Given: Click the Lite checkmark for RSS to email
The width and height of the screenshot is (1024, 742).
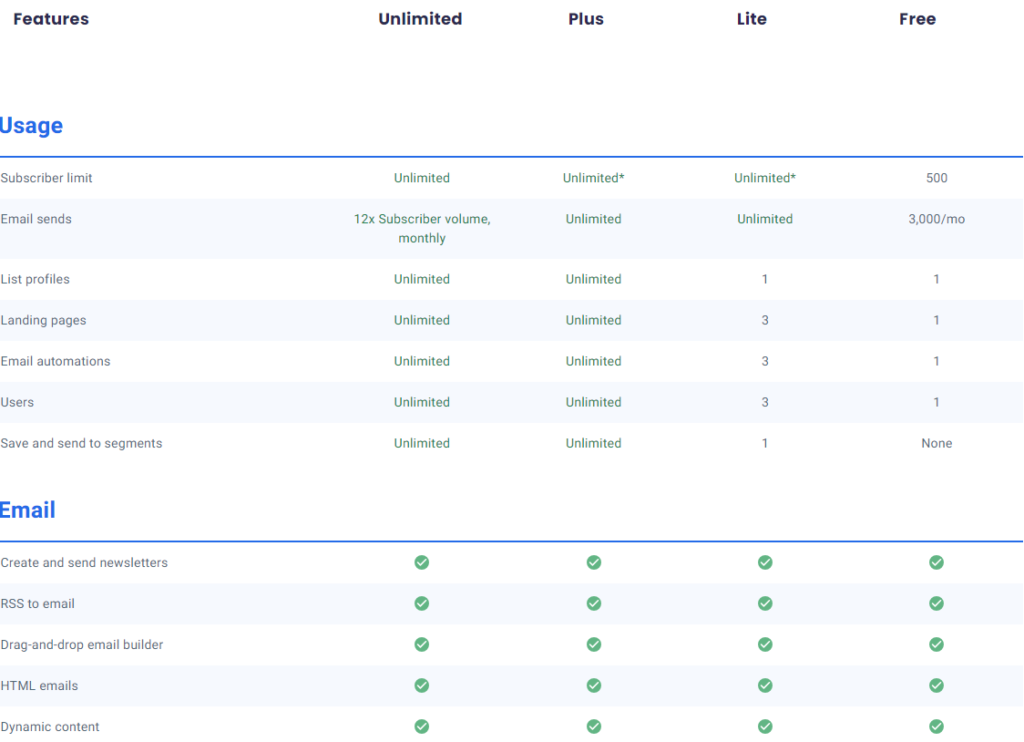Looking at the screenshot, I should [765, 604].
